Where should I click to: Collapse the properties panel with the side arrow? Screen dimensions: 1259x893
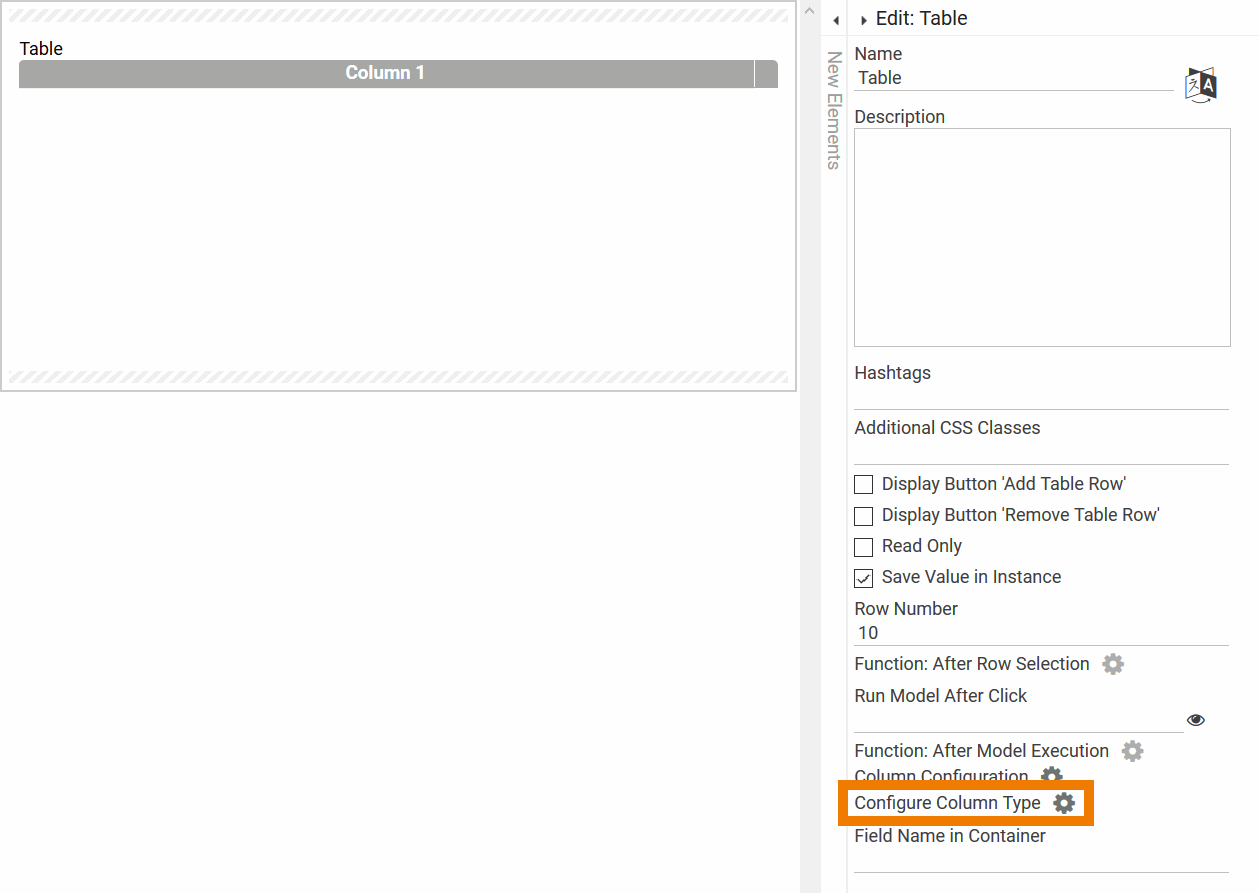(x=836, y=19)
